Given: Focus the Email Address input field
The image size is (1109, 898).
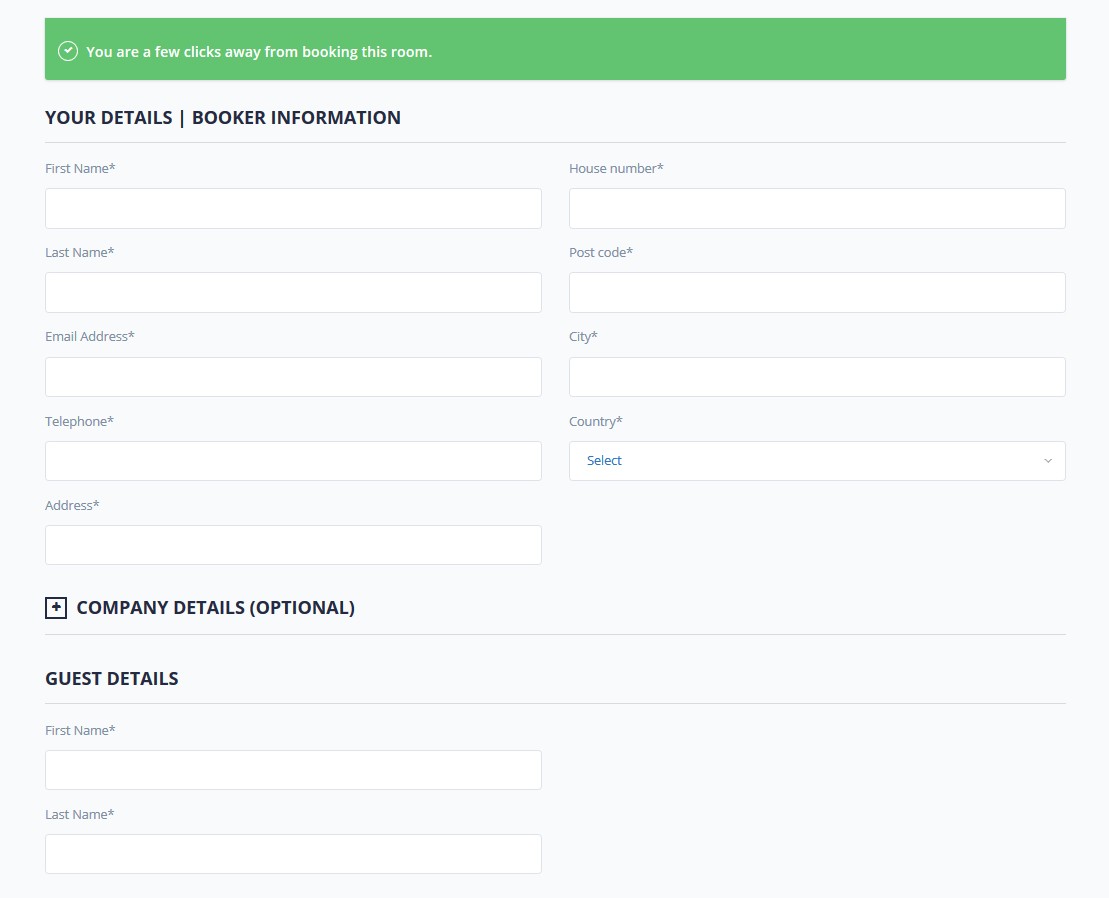Looking at the screenshot, I should coord(293,377).
